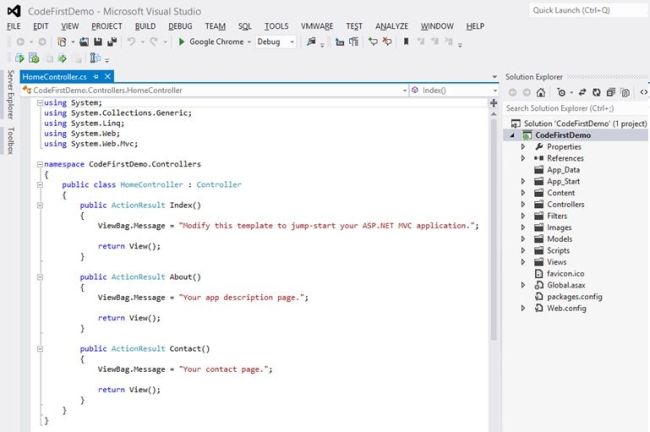
Task: Expand the Controllers folder arrow
Action: point(523,204)
